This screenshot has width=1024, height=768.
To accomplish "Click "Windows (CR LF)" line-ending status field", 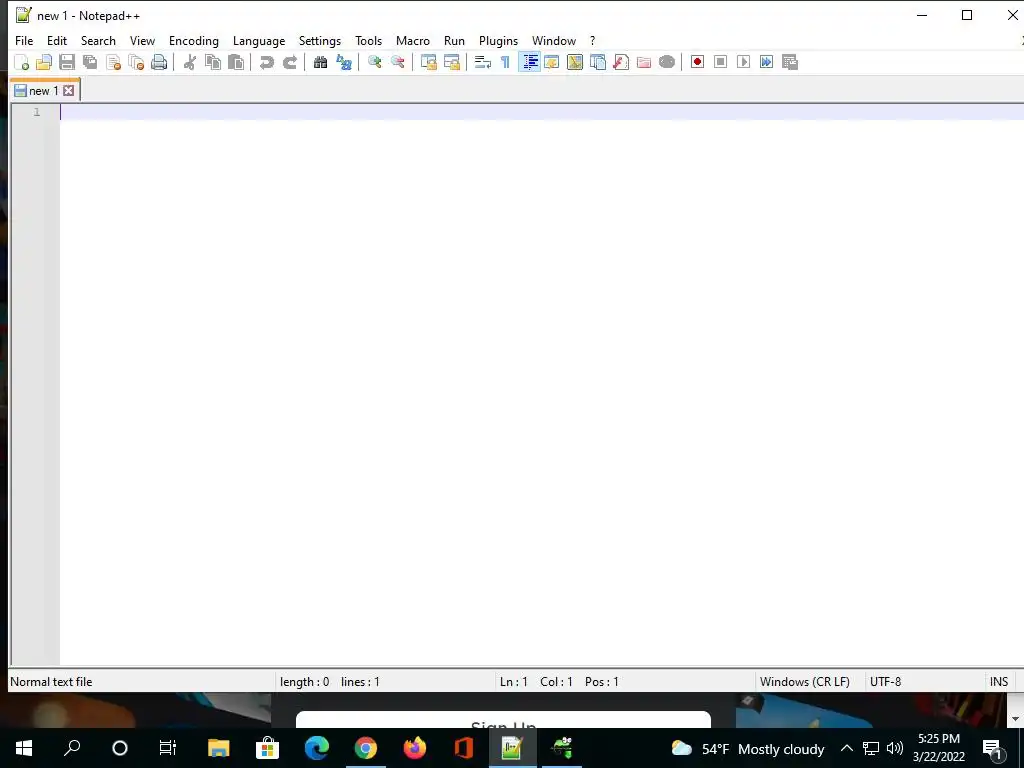I will click(805, 682).
